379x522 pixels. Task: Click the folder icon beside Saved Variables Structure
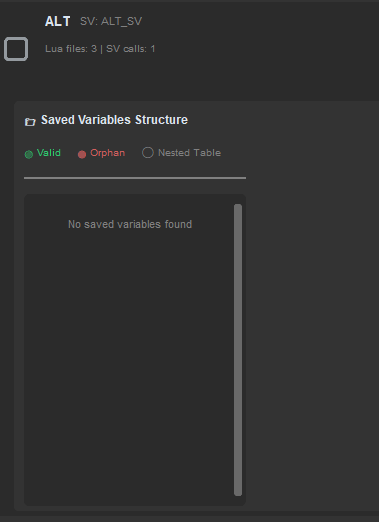30,122
